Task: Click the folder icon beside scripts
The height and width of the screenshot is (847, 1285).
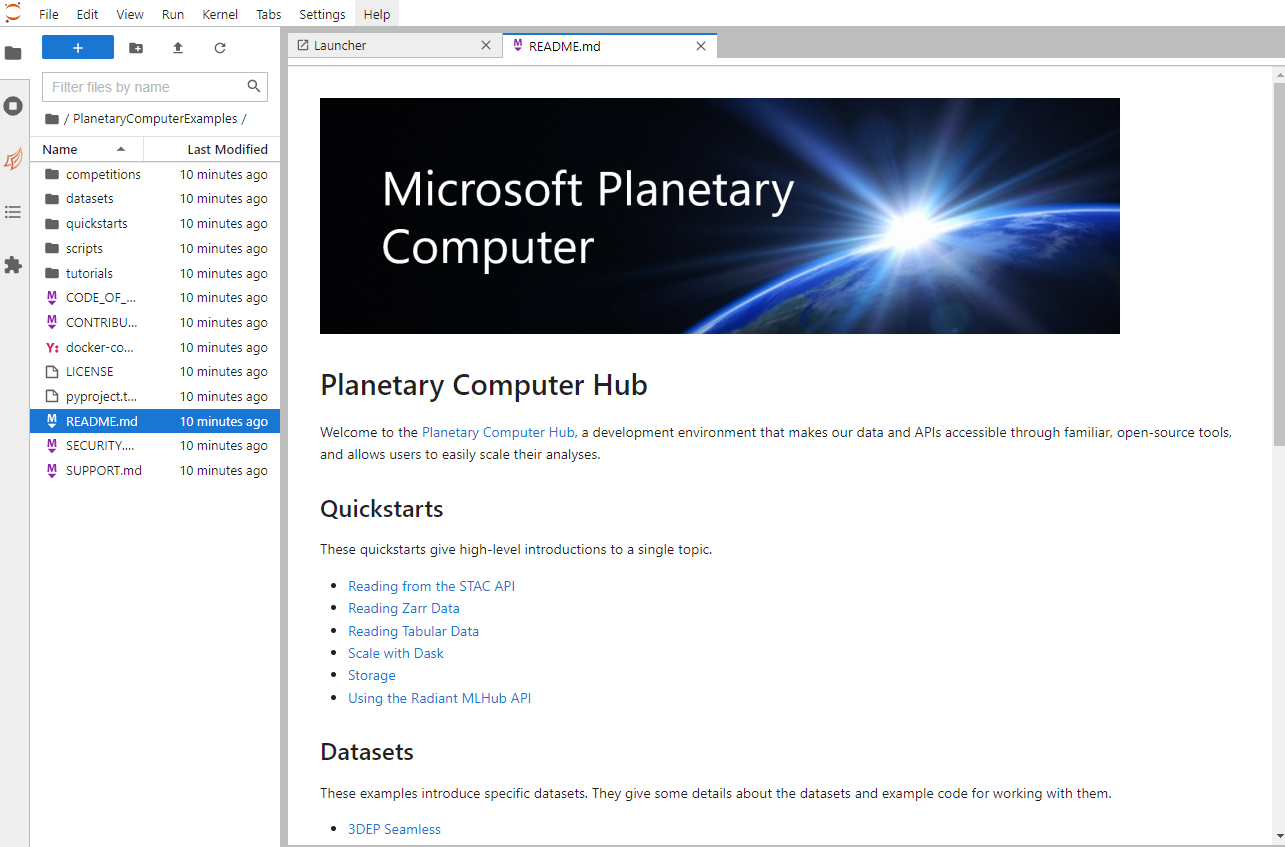Action: tap(52, 248)
